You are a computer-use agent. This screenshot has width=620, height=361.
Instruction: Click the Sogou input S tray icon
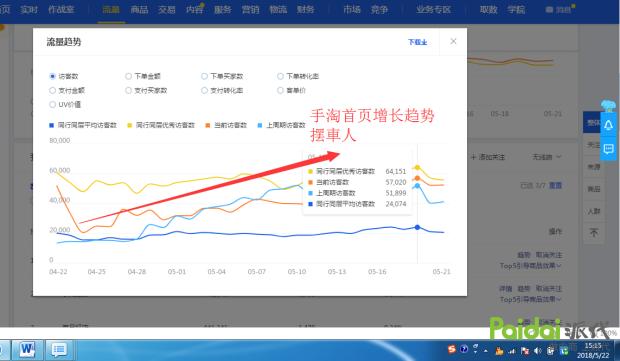(452, 349)
